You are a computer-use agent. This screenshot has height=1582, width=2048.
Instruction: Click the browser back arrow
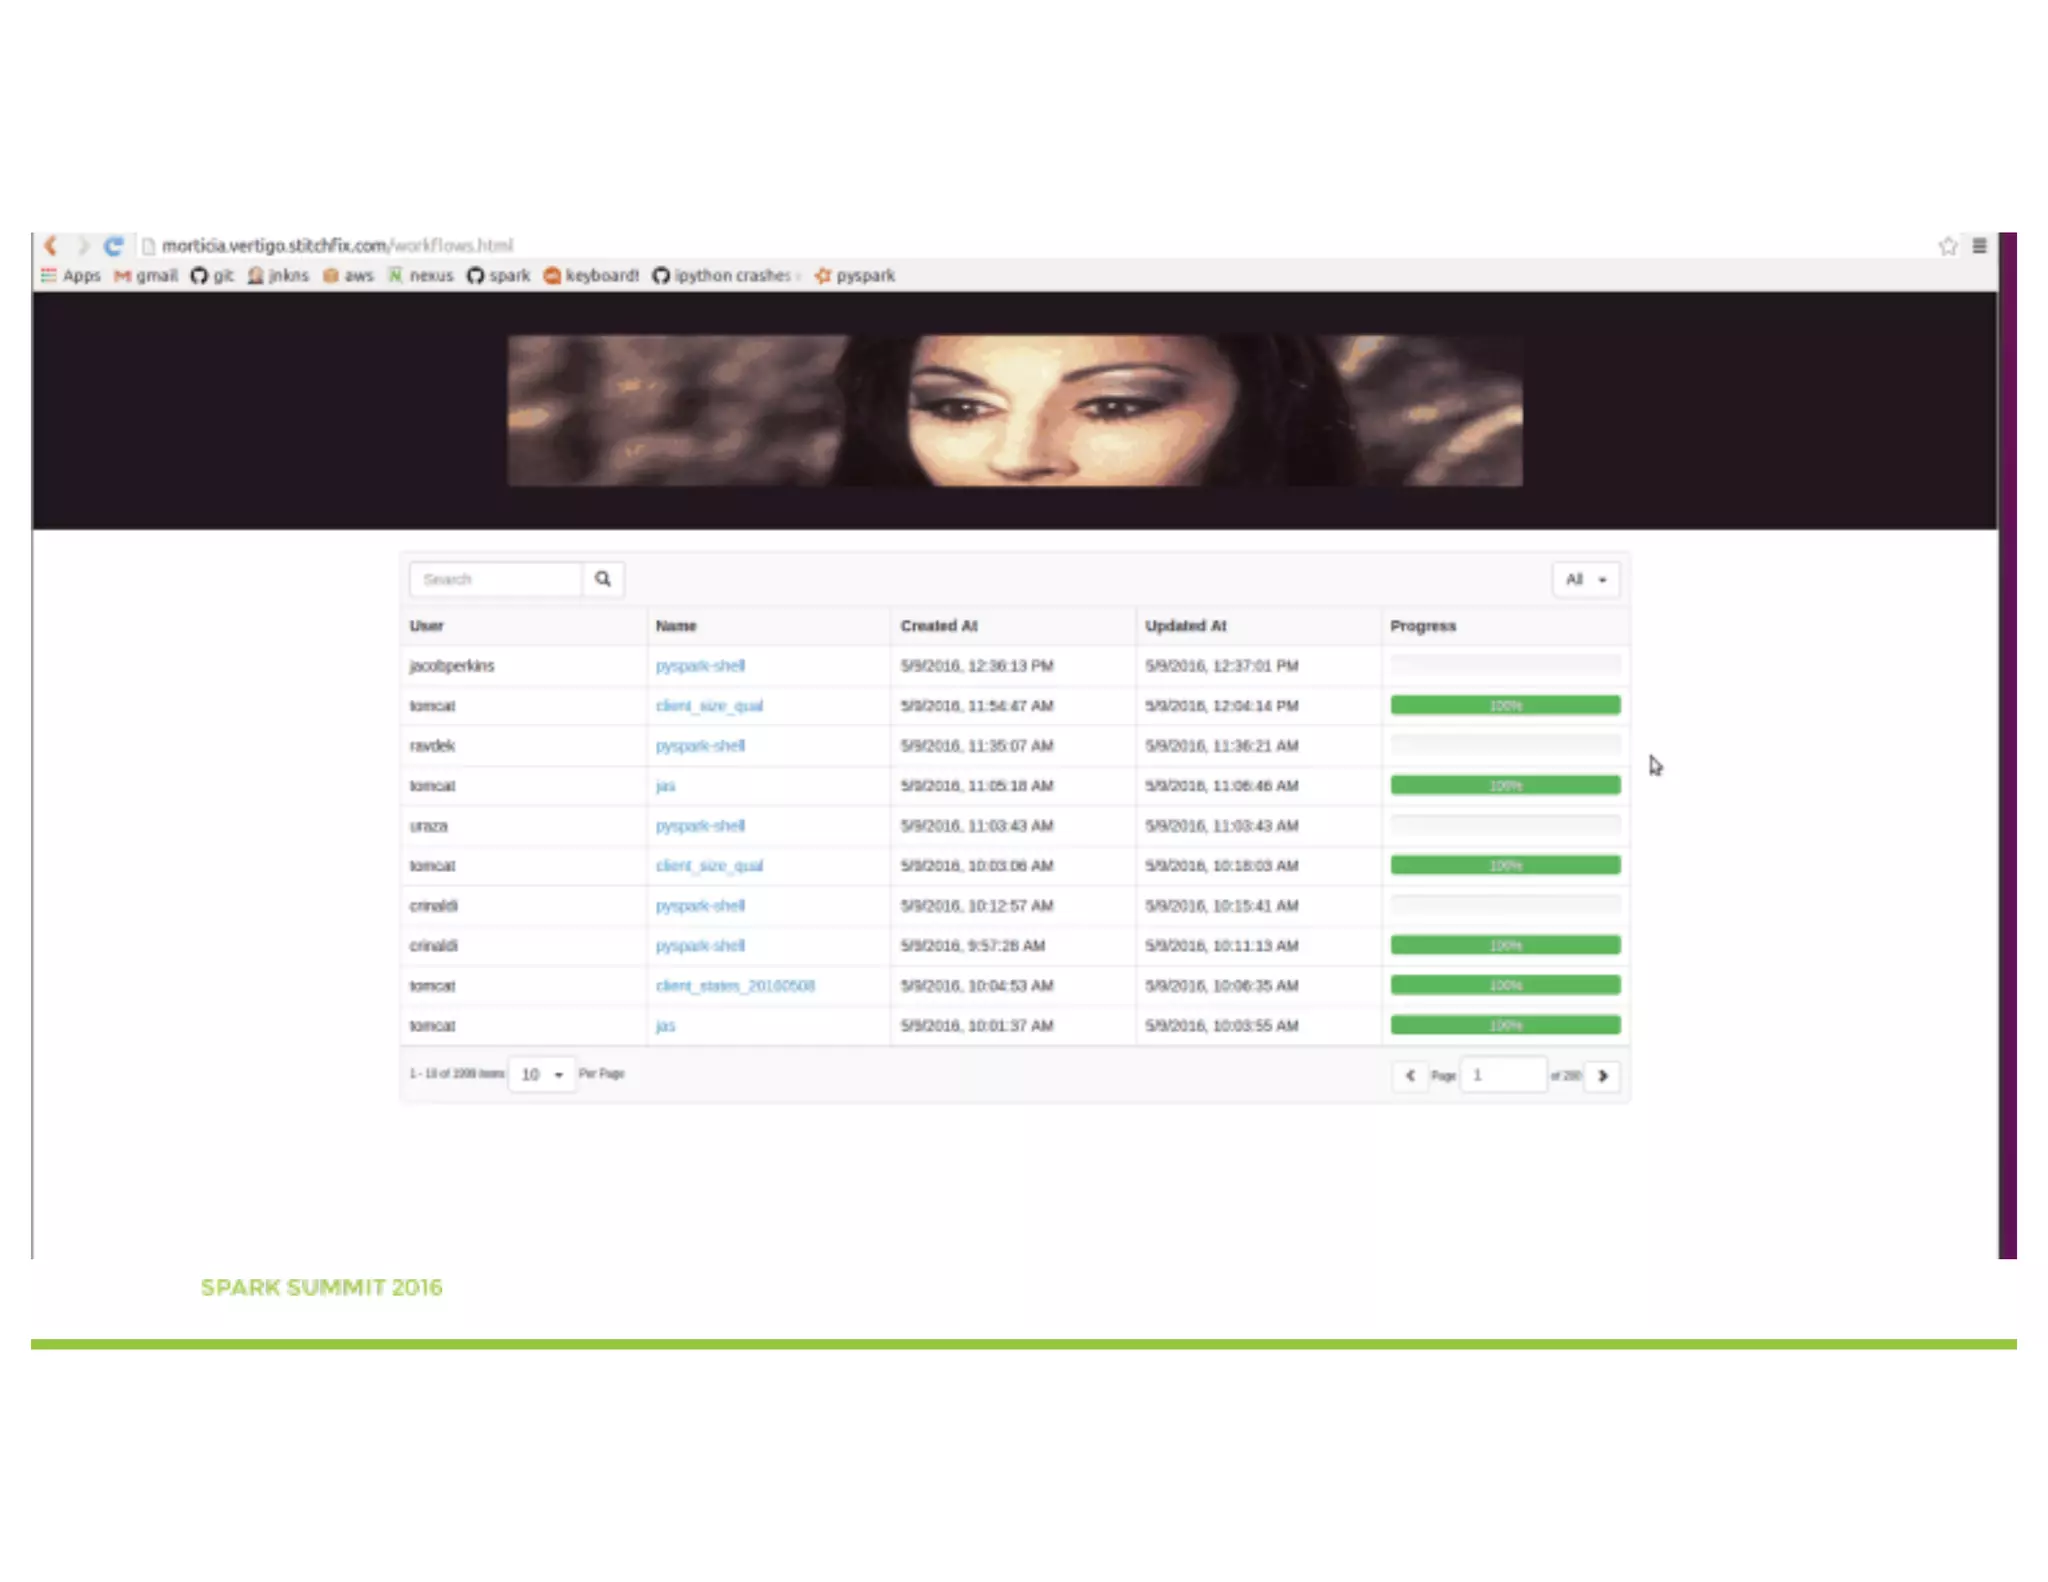point(50,245)
